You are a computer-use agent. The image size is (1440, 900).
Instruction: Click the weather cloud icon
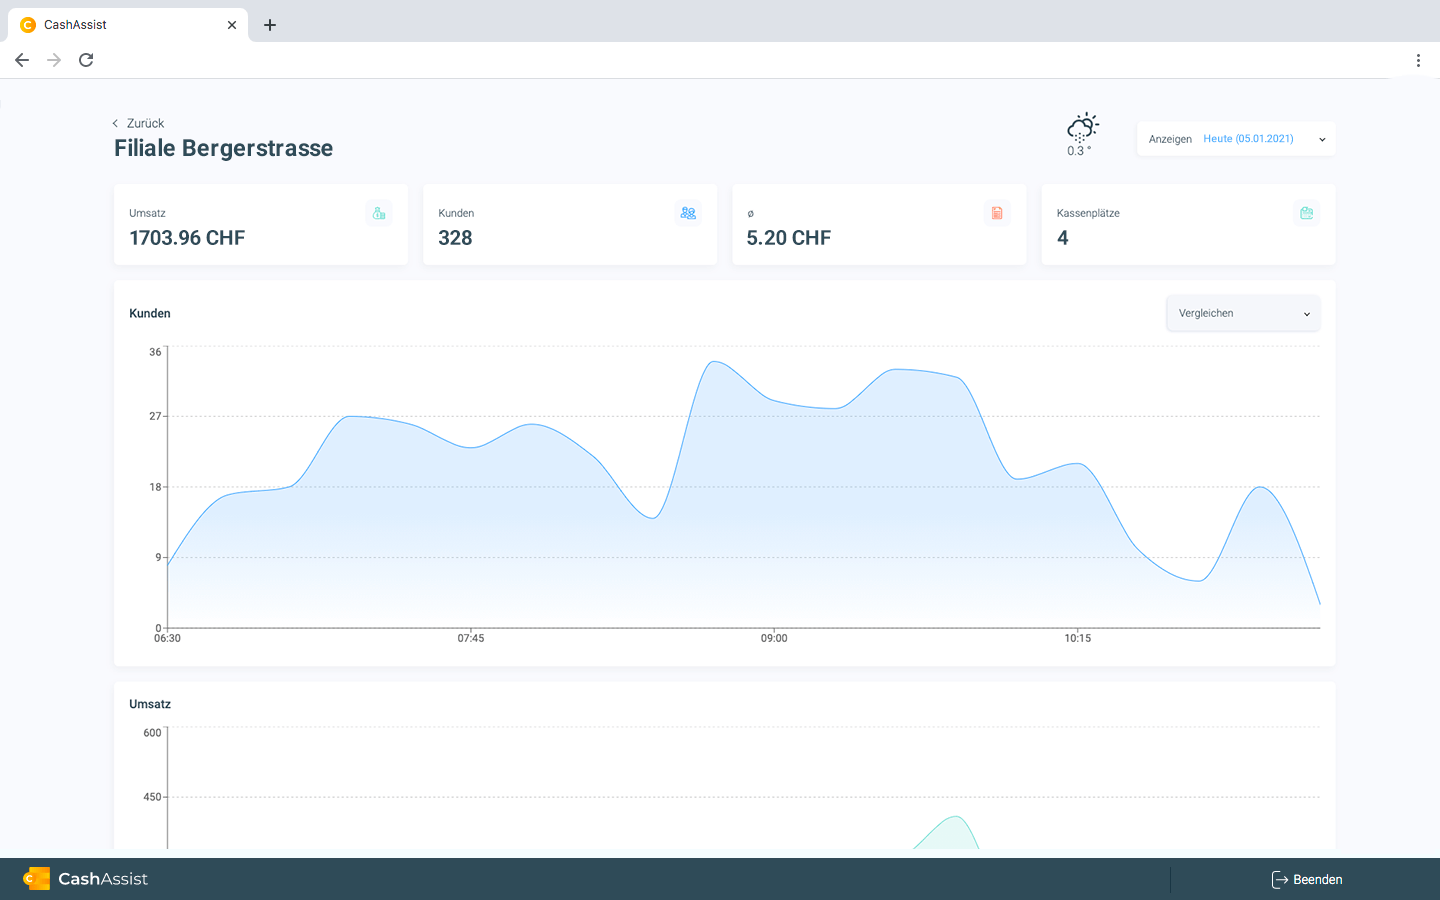click(x=1082, y=128)
